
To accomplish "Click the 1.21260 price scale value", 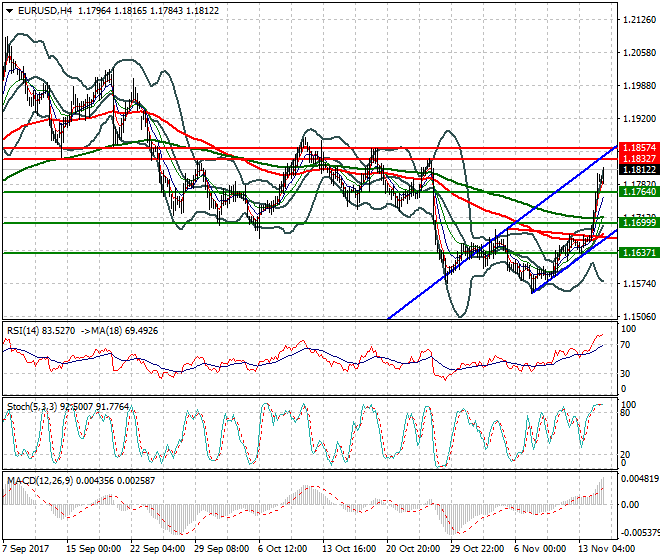I will point(639,20).
